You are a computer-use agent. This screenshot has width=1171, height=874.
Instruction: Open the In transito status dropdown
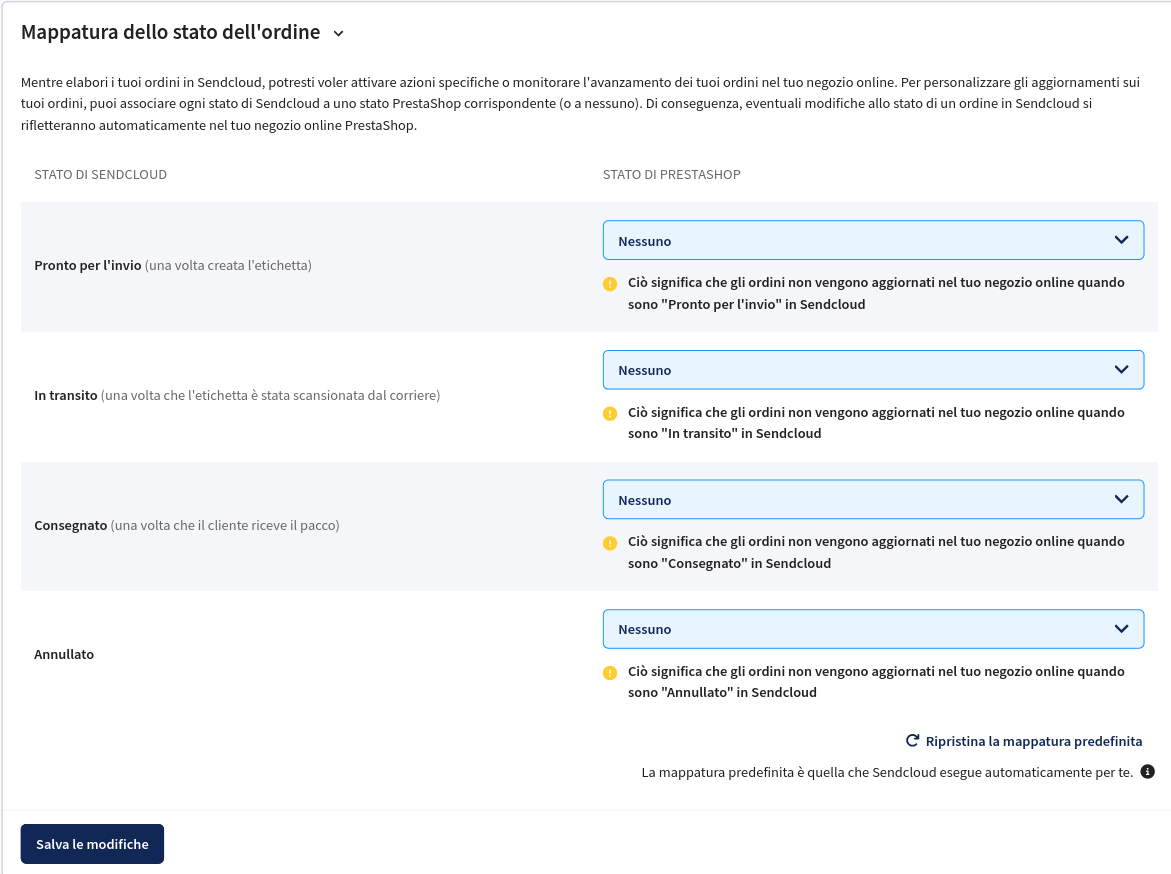tap(873, 370)
